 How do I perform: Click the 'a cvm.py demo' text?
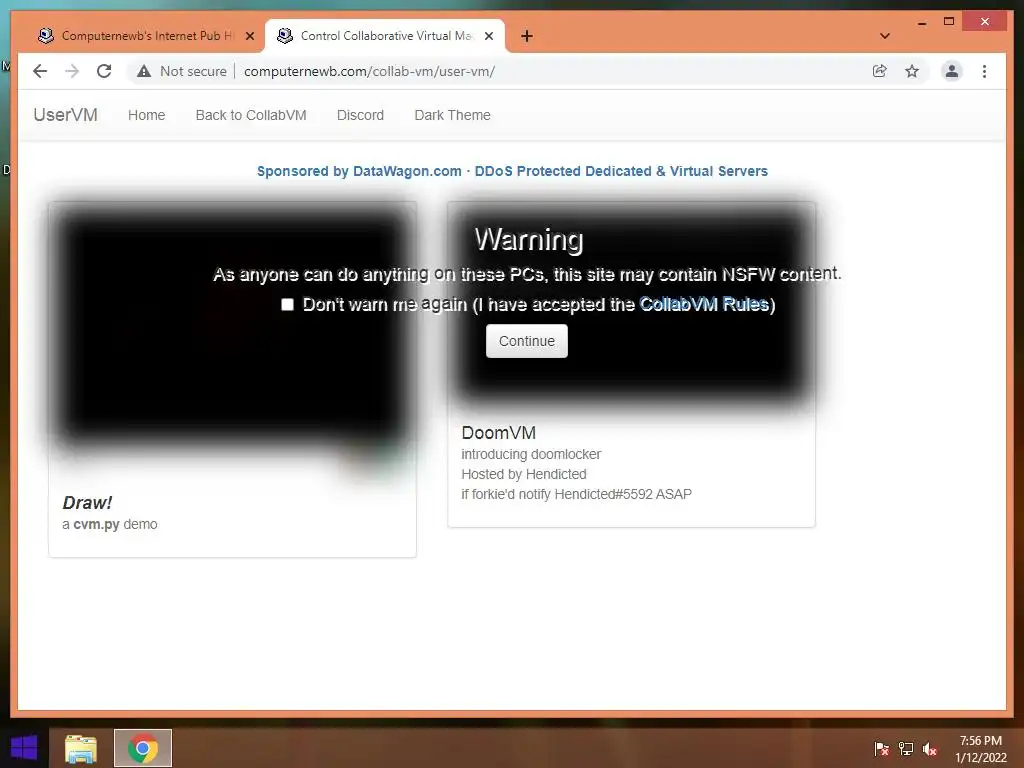pyautogui.click(x=110, y=524)
